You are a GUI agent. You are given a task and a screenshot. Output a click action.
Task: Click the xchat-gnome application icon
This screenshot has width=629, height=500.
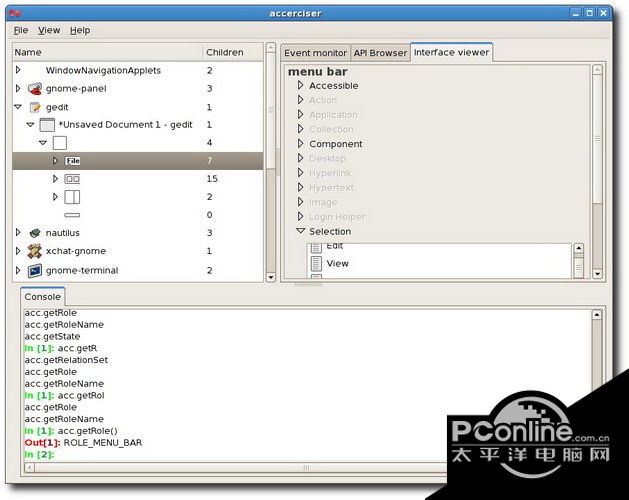click(x=34, y=251)
